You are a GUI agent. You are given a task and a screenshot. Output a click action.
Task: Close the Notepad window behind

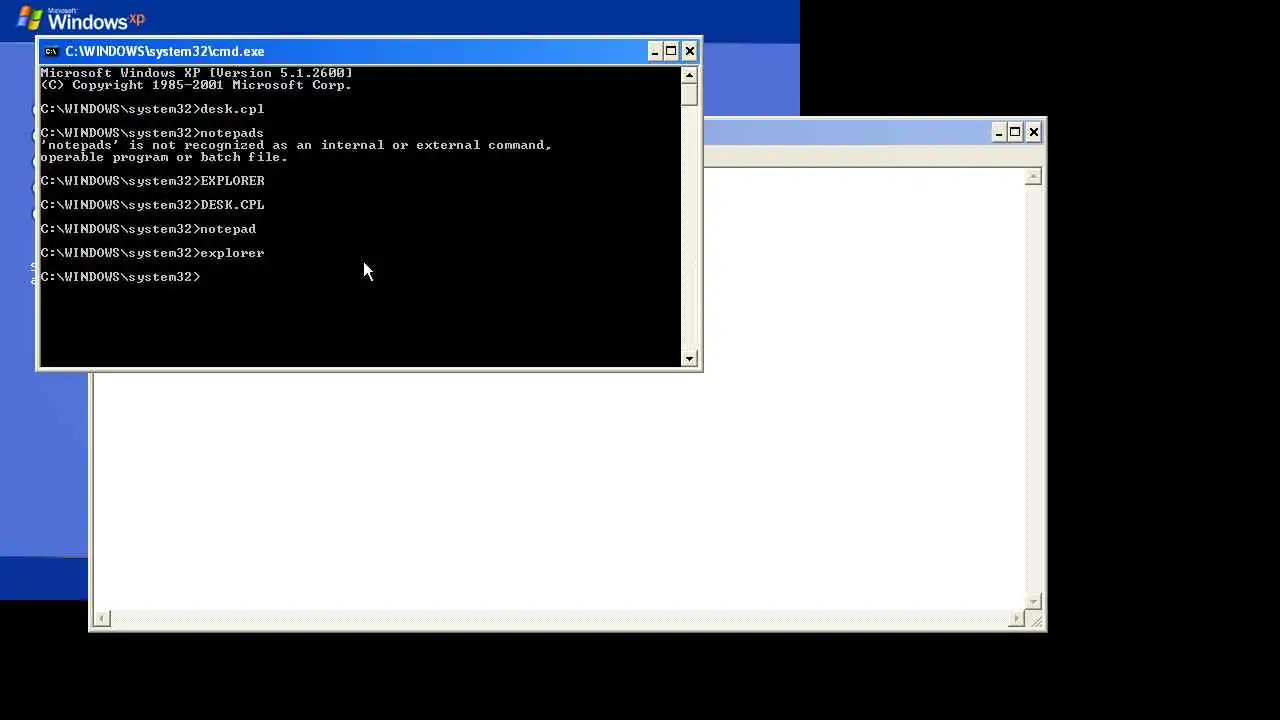tap(1033, 132)
